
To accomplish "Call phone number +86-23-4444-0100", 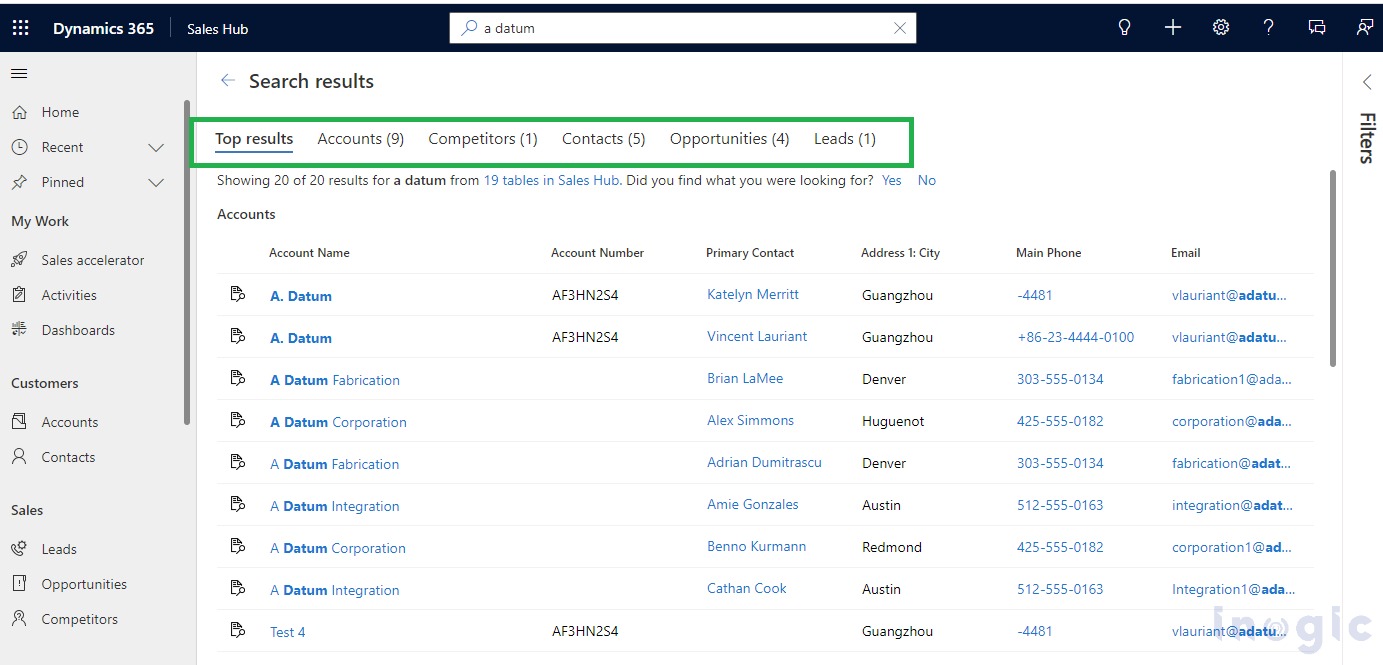I will [1076, 338].
